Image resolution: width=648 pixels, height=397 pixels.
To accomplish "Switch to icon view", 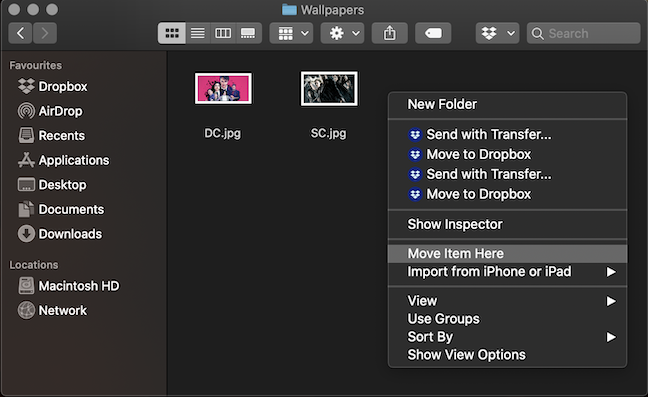I will pyautogui.click(x=172, y=33).
